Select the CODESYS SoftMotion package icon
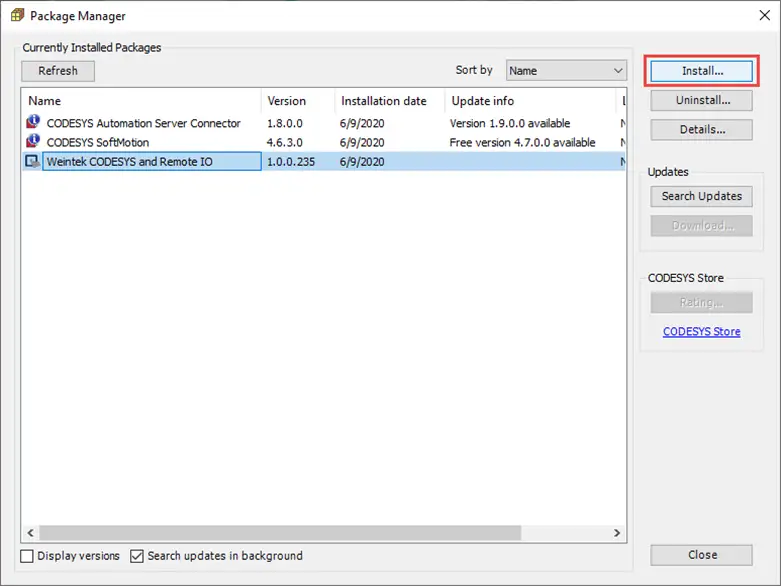The image size is (781, 586). point(33,141)
